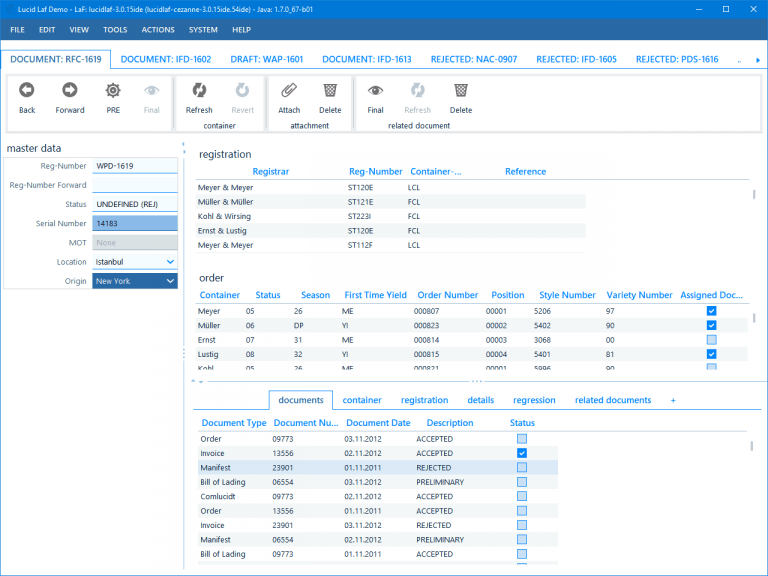
Task: Delete the related document
Action: click(461, 90)
